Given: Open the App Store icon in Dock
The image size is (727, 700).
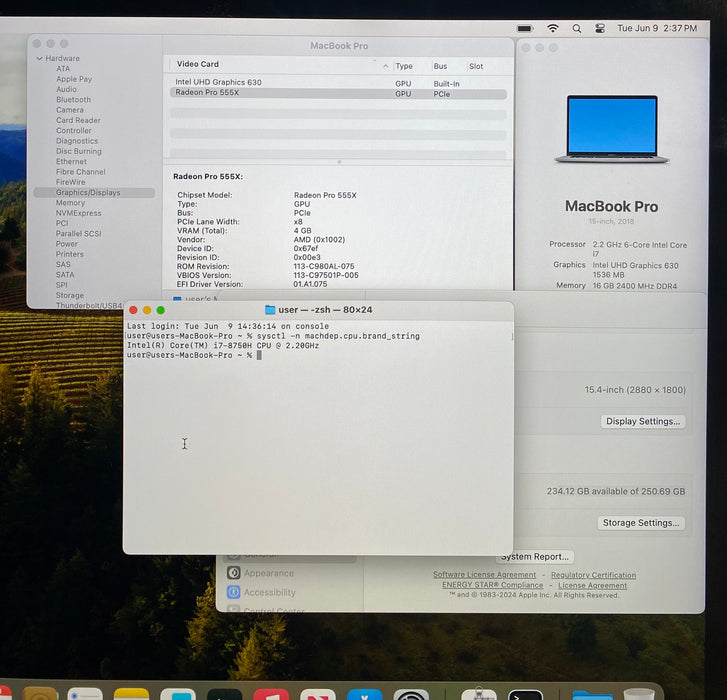Looking at the screenshot, I should click(364, 694).
